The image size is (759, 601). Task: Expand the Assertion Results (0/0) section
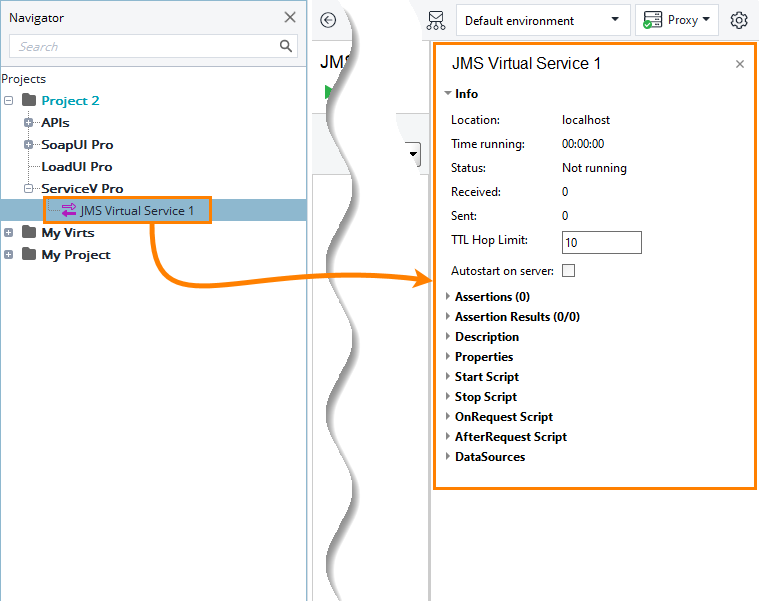tap(448, 316)
